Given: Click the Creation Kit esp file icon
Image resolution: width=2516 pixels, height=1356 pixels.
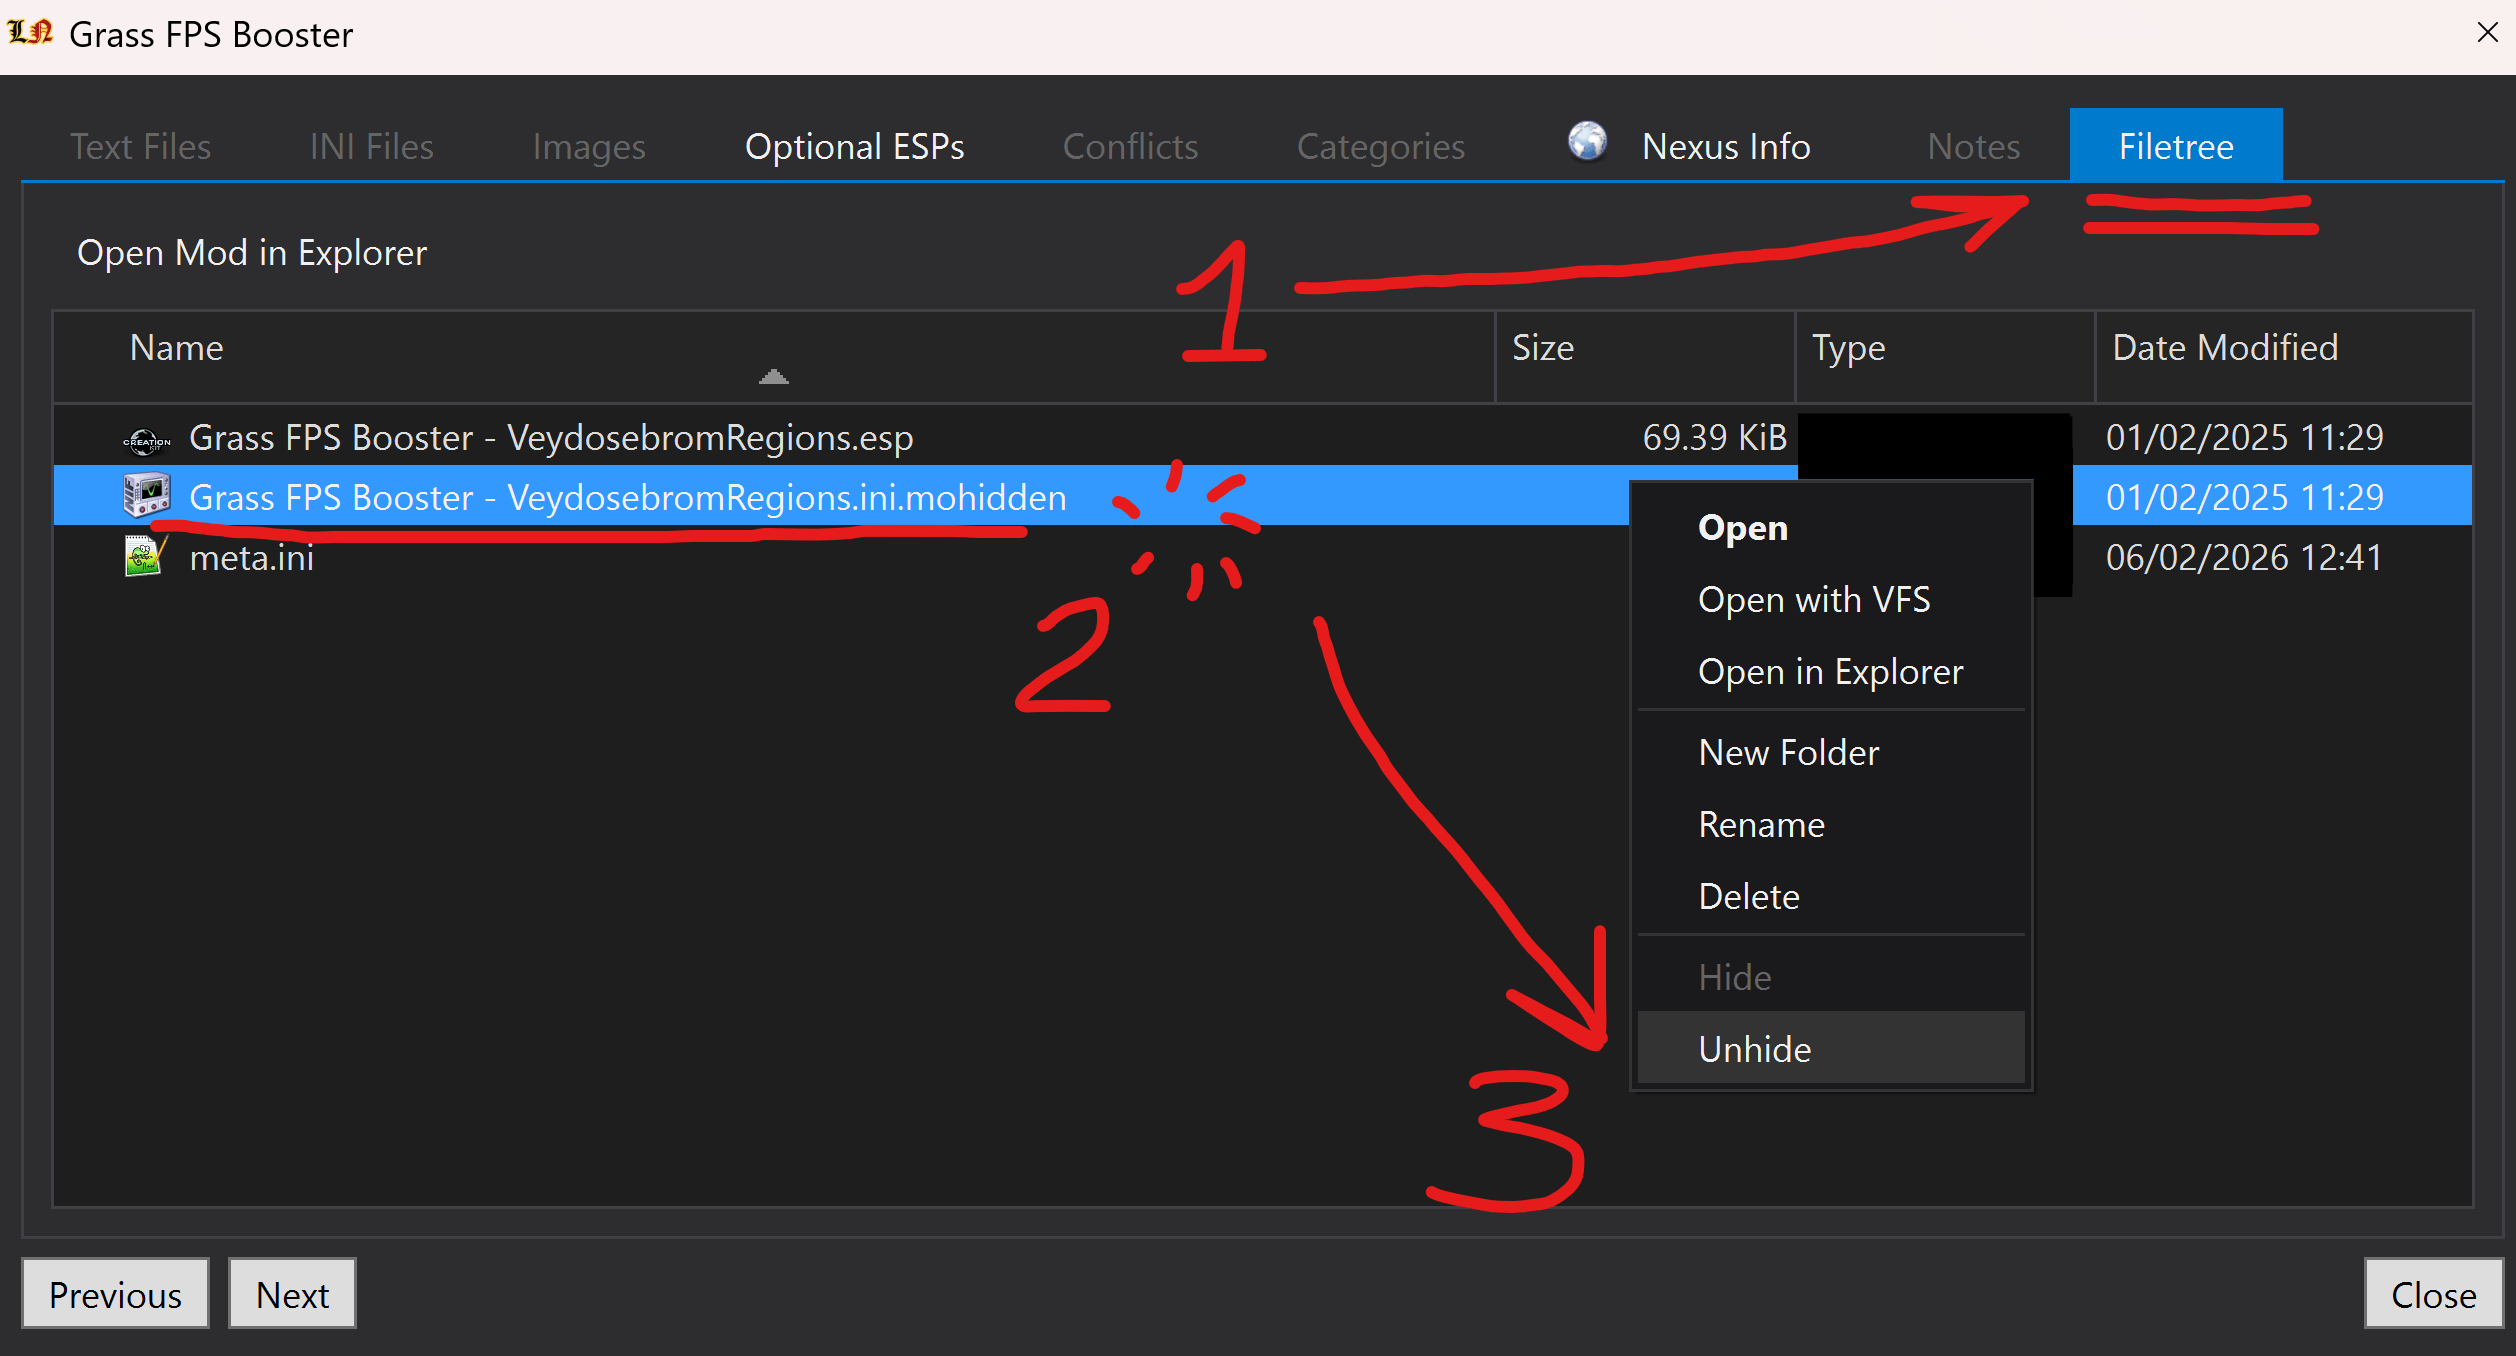Looking at the screenshot, I should (146, 439).
